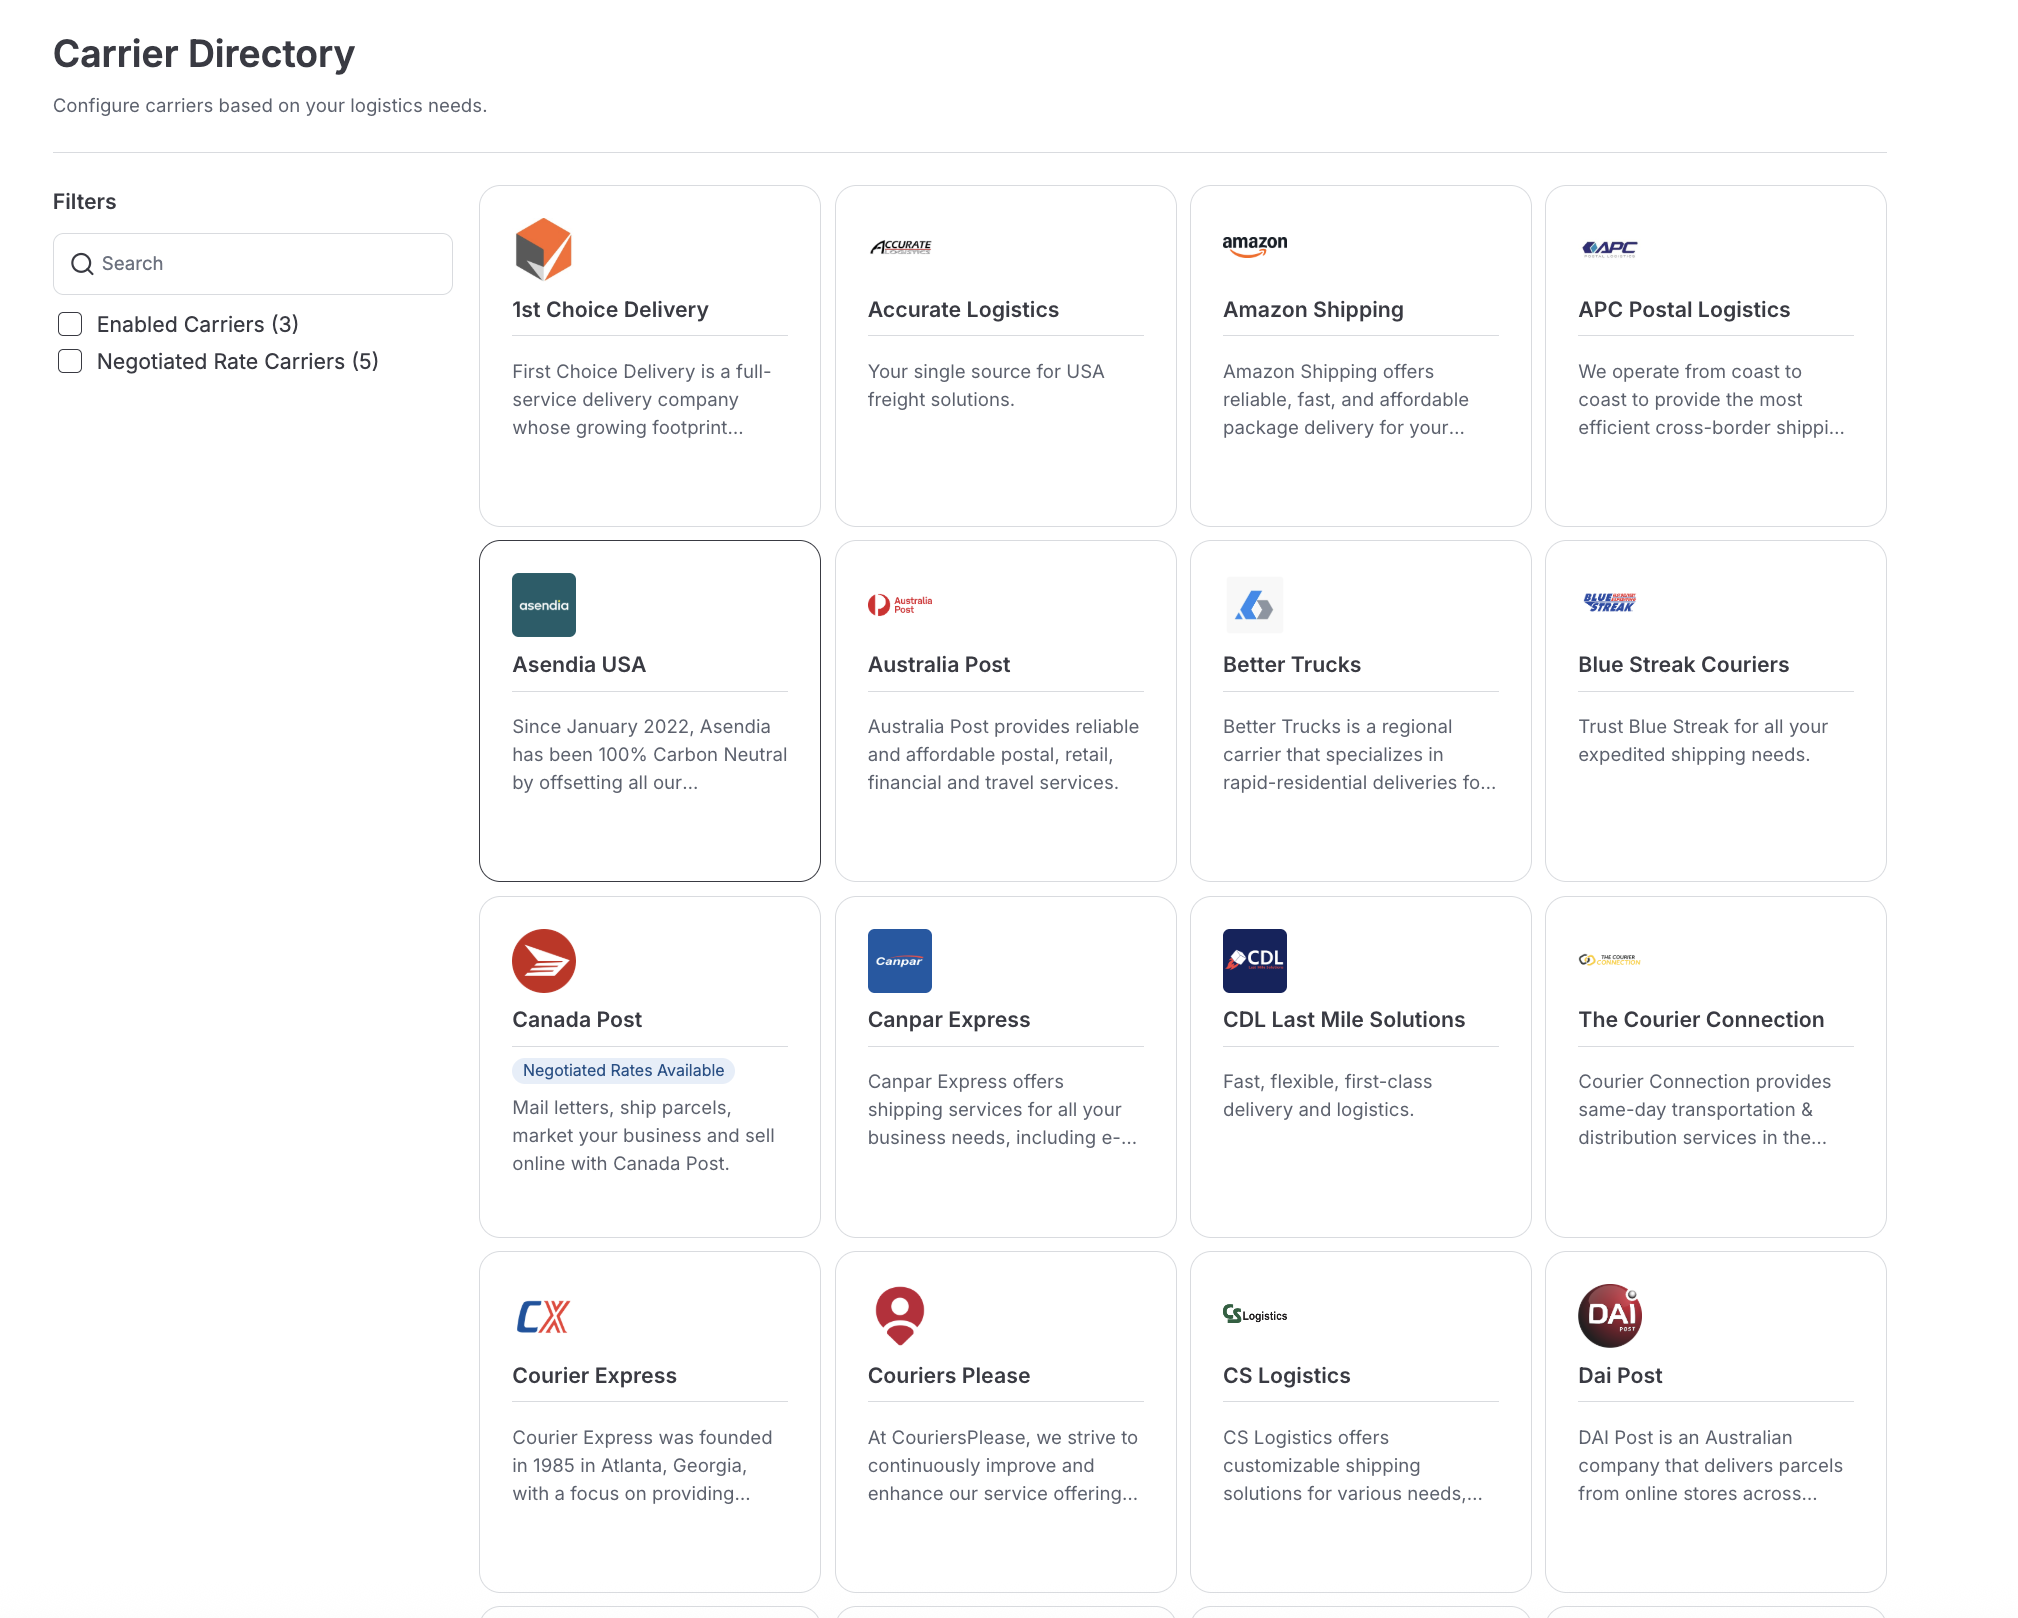The width and height of the screenshot is (2018, 1618).
Task: Enable the Enabled Carriers filter checkbox
Action: [x=70, y=324]
